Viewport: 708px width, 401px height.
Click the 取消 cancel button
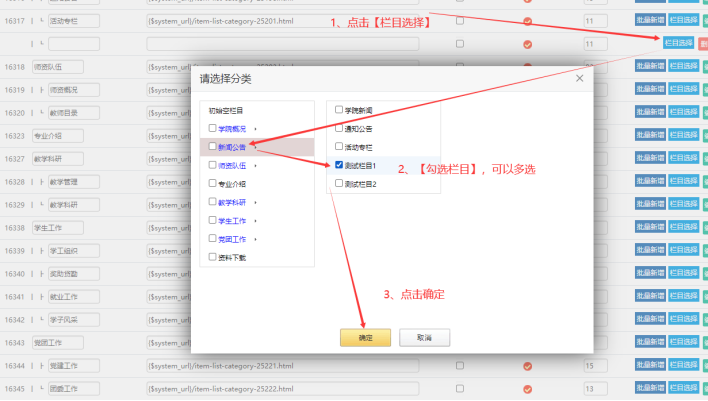424,338
